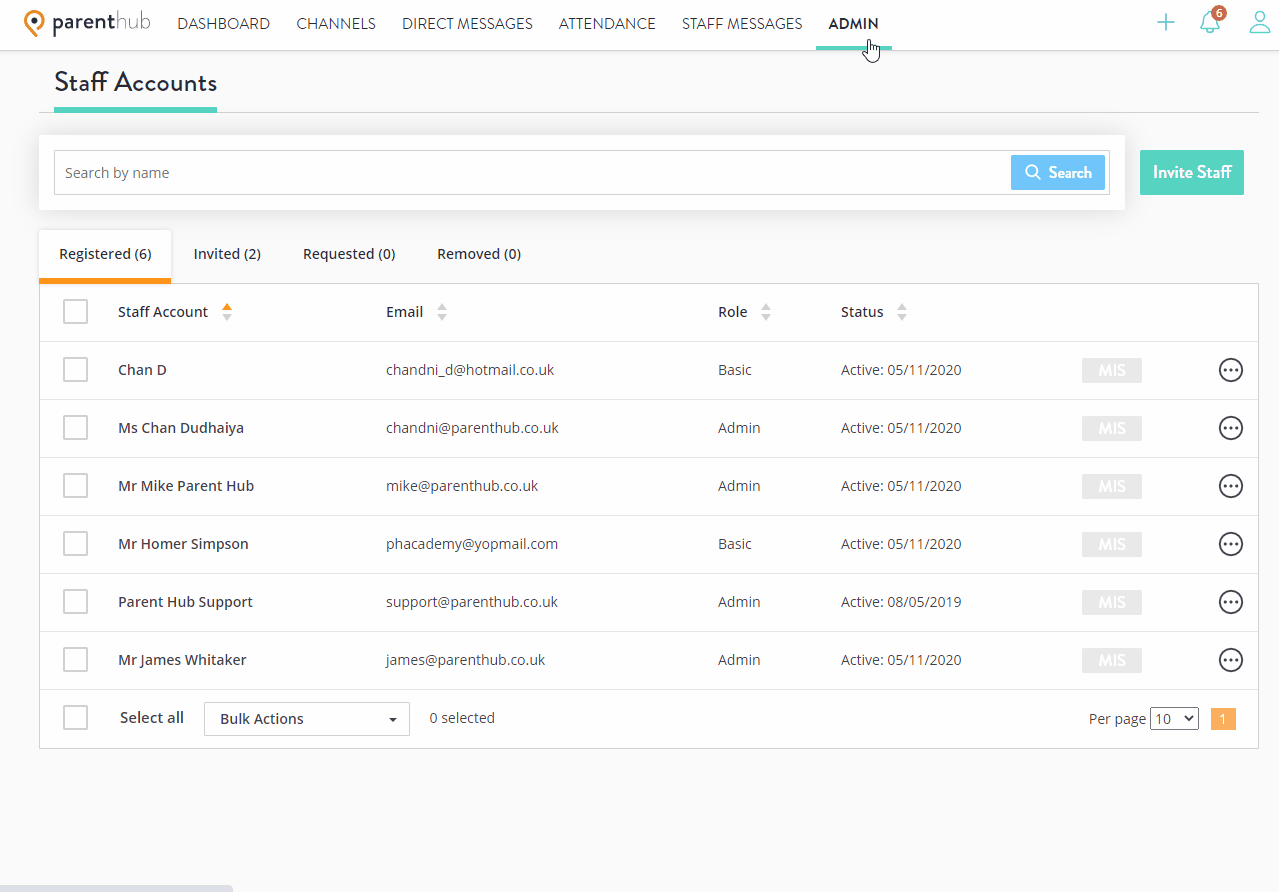Open Admin in navigation
The height and width of the screenshot is (892, 1279).
click(854, 24)
